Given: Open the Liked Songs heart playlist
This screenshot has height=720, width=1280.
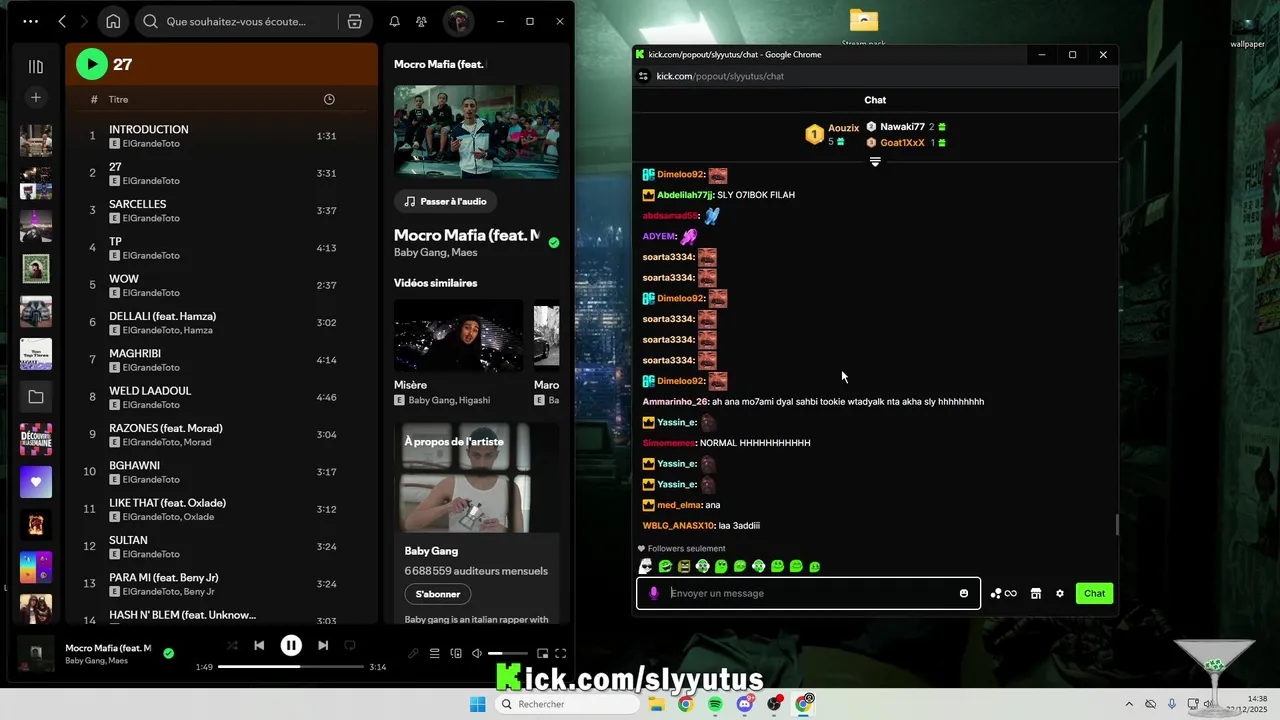Looking at the screenshot, I should (x=36, y=482).
